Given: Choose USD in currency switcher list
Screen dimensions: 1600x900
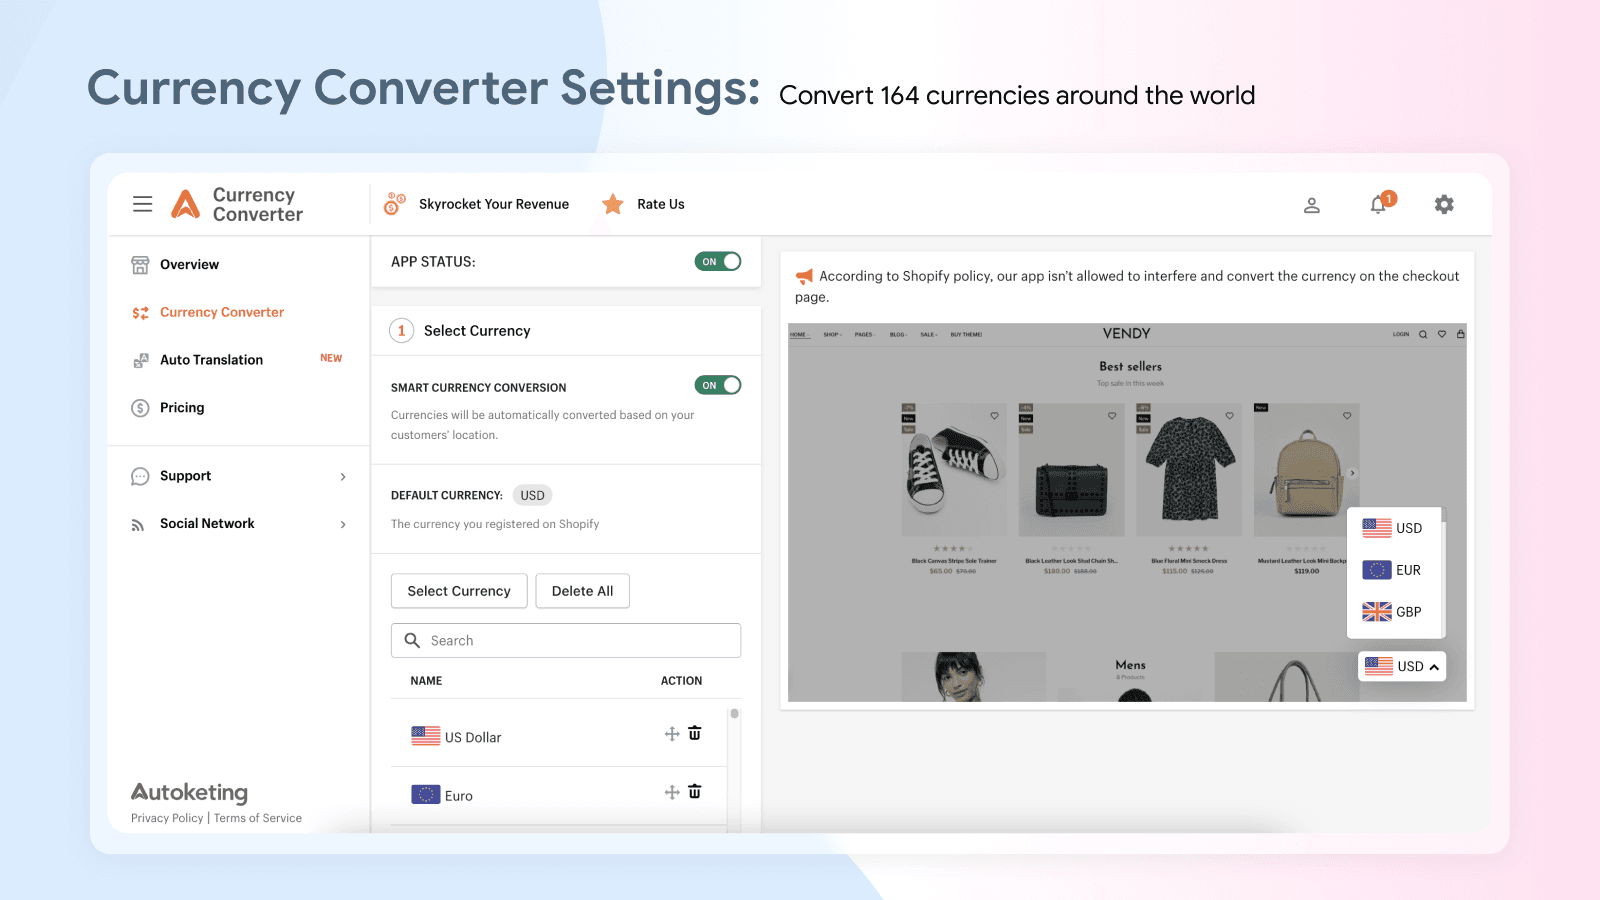Looking at the screenshot, I should [x=1393, y=528].
